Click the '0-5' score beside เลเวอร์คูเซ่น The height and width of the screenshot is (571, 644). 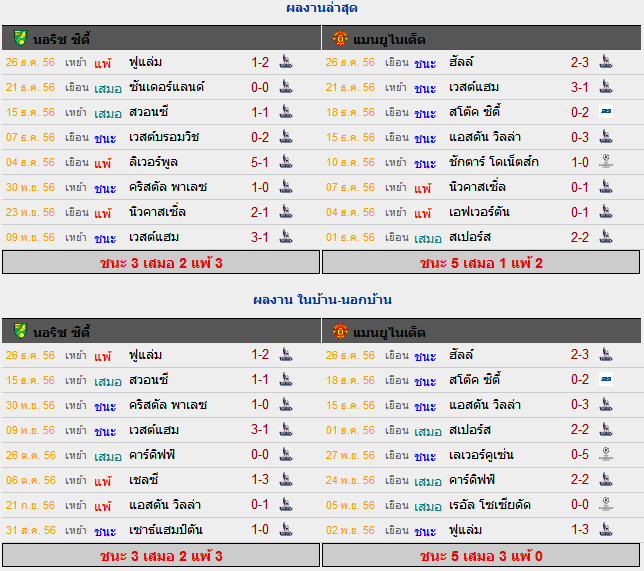(x=580, y=454)
